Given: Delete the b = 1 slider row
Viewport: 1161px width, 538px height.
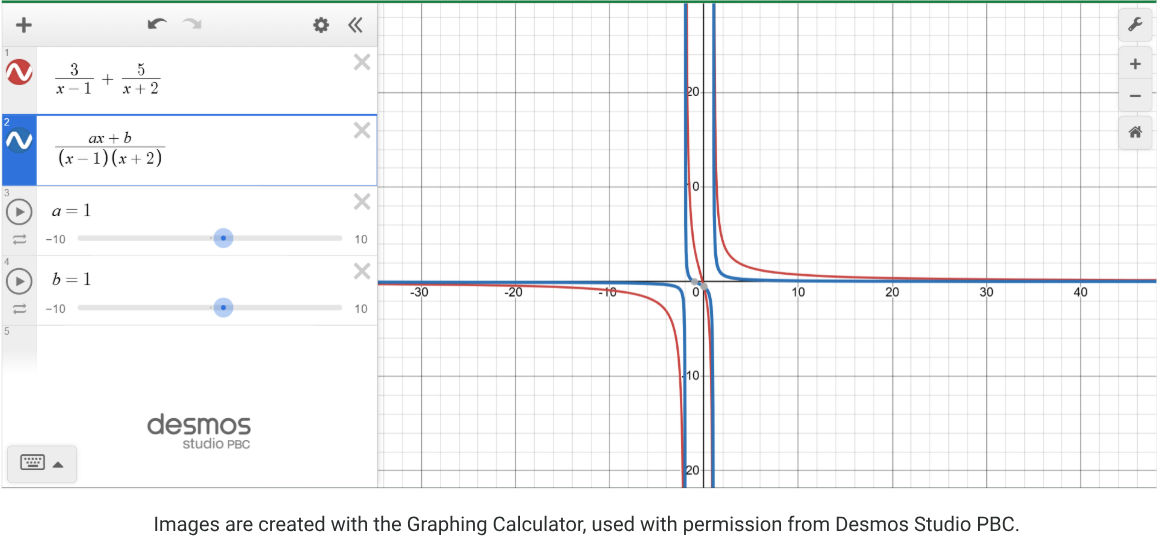Looking at the screenshot, I should pos(361,271).
